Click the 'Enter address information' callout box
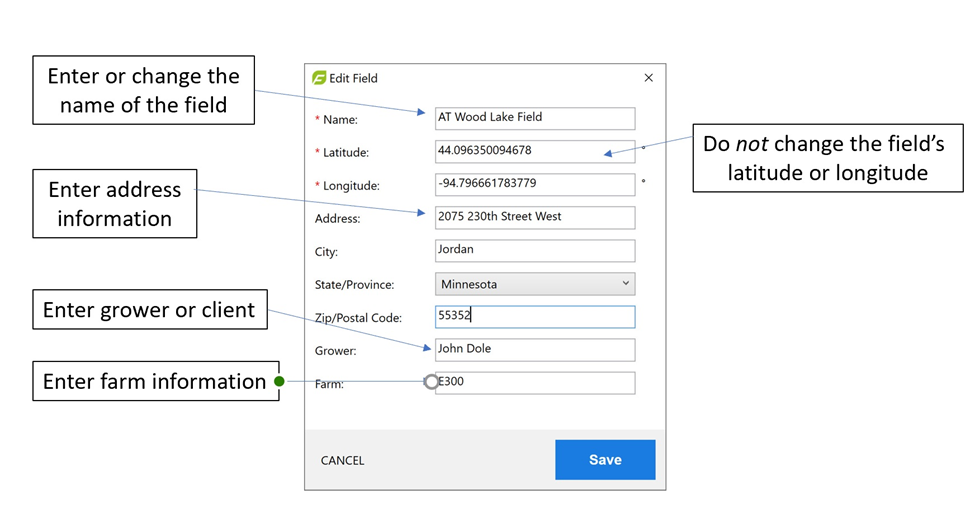The width and height of the screenshot is (975, 508). pos(114,204)
